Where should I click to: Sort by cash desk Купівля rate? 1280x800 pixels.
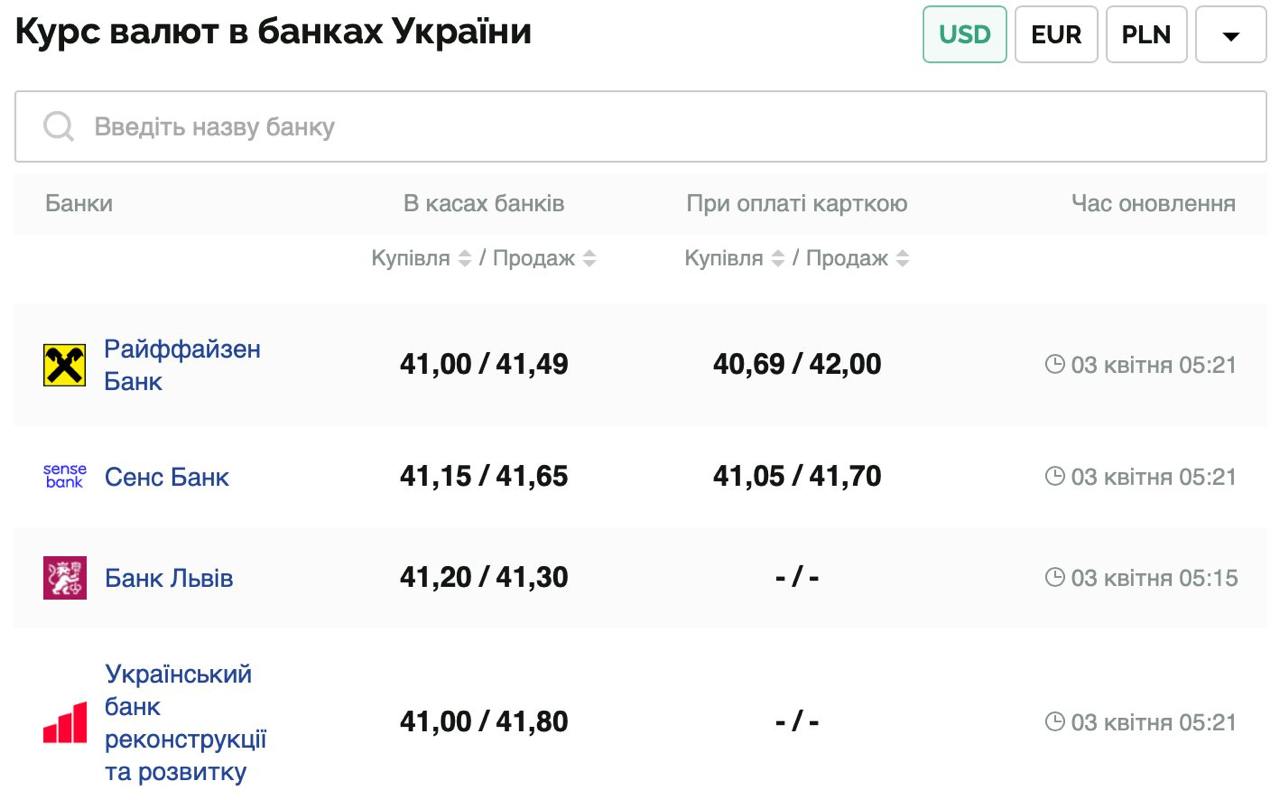tap(464, 258)
